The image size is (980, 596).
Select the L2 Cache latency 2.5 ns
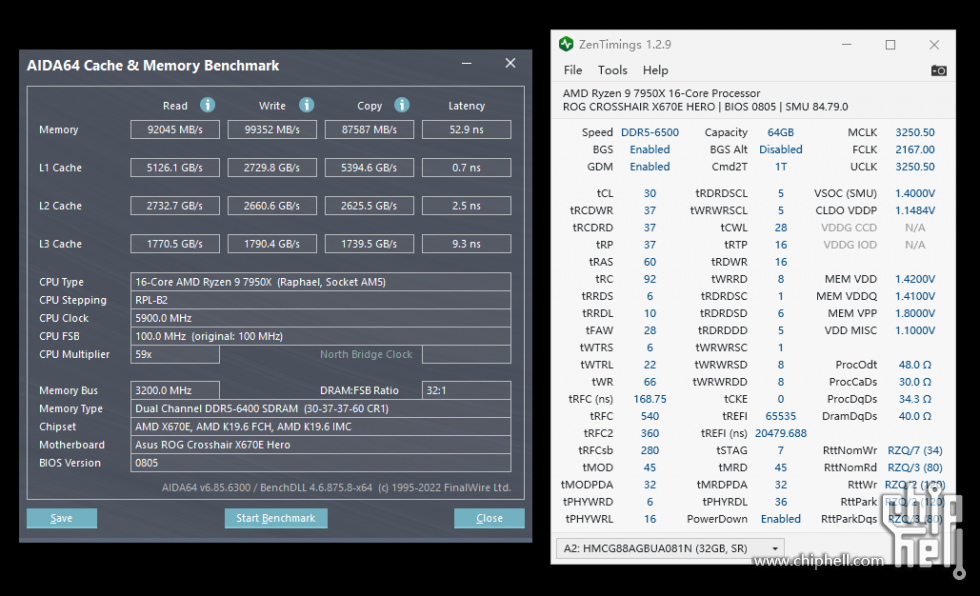pyautogui.click(x=466, y=206)
